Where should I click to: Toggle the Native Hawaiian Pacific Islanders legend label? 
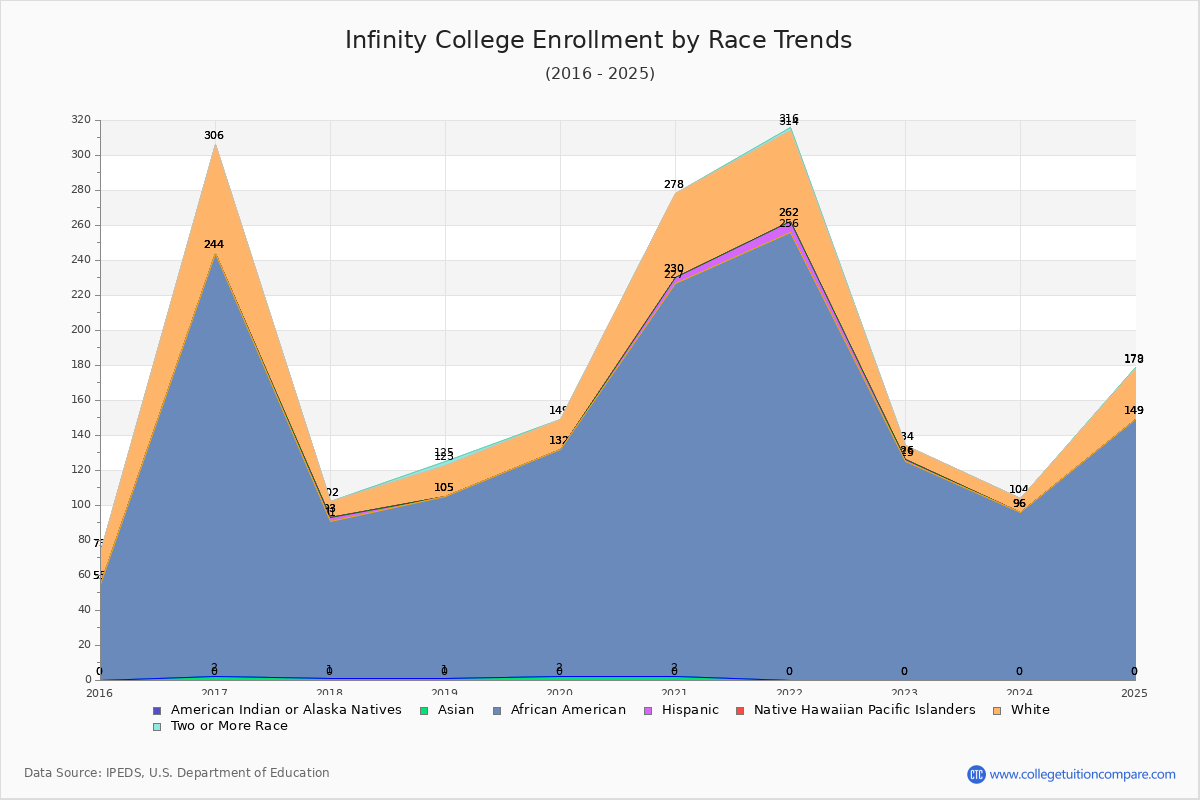[864, 710]
